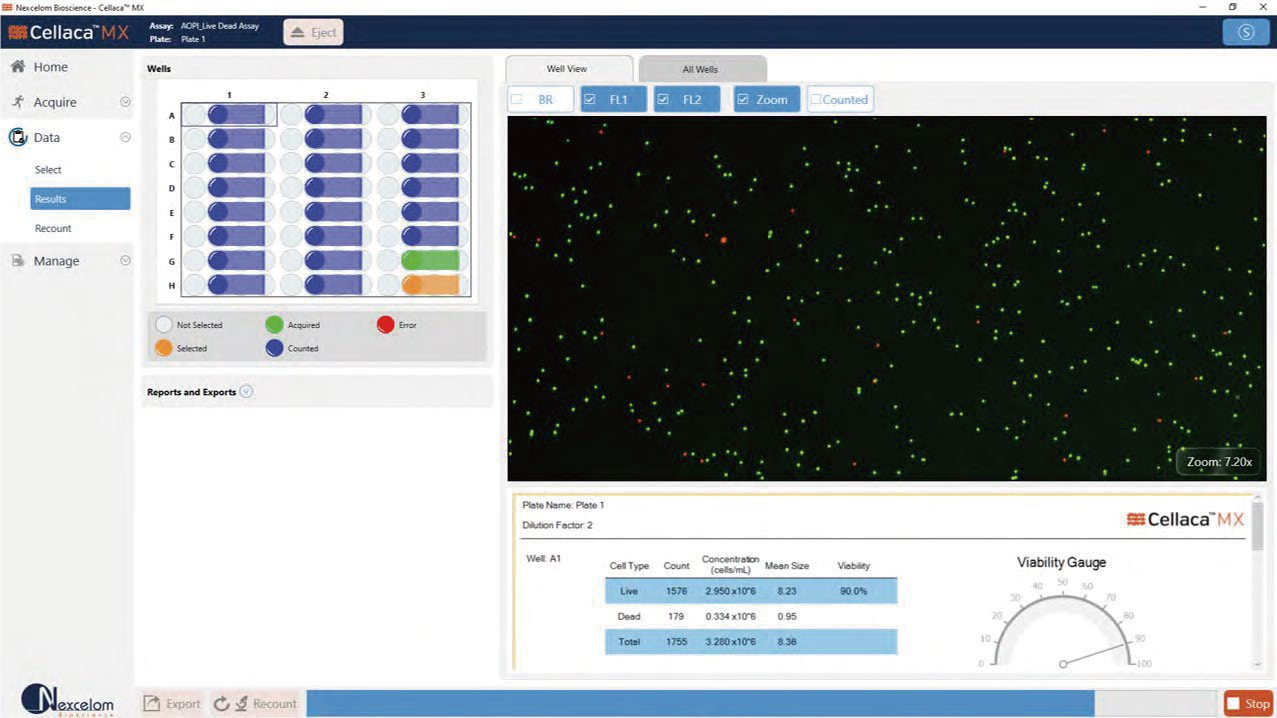
Task: Expand the Acquire menu chevron
Action: [125, 102]
